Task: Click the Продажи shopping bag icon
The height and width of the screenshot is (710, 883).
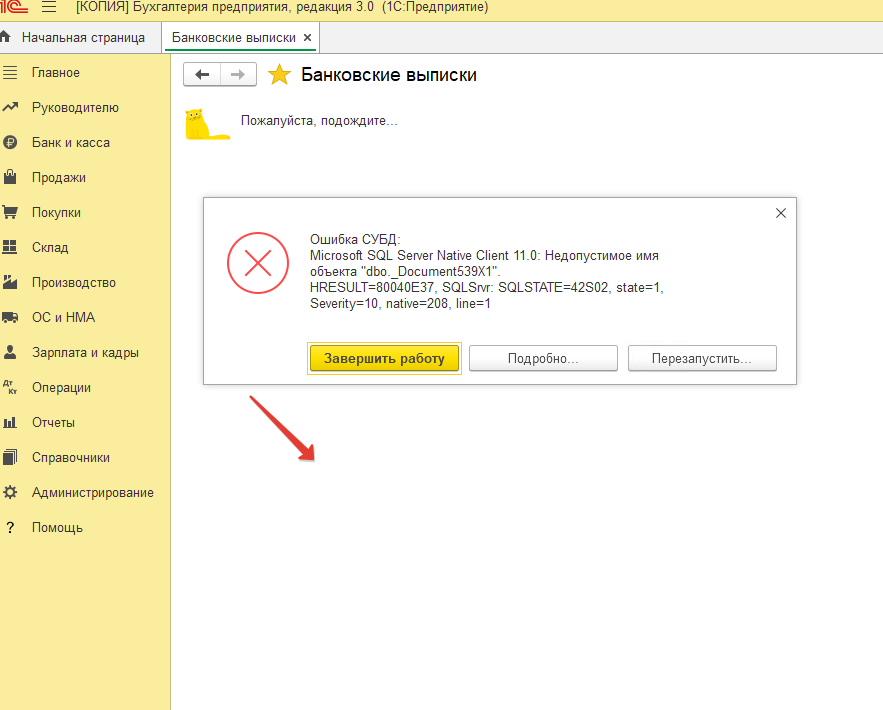Action: 11,178
